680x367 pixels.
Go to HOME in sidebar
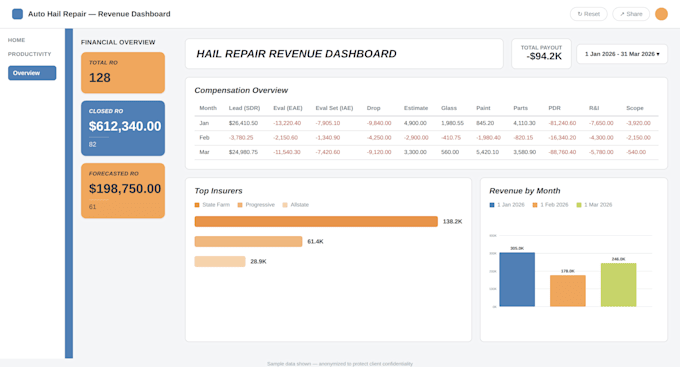coord(16,40)
